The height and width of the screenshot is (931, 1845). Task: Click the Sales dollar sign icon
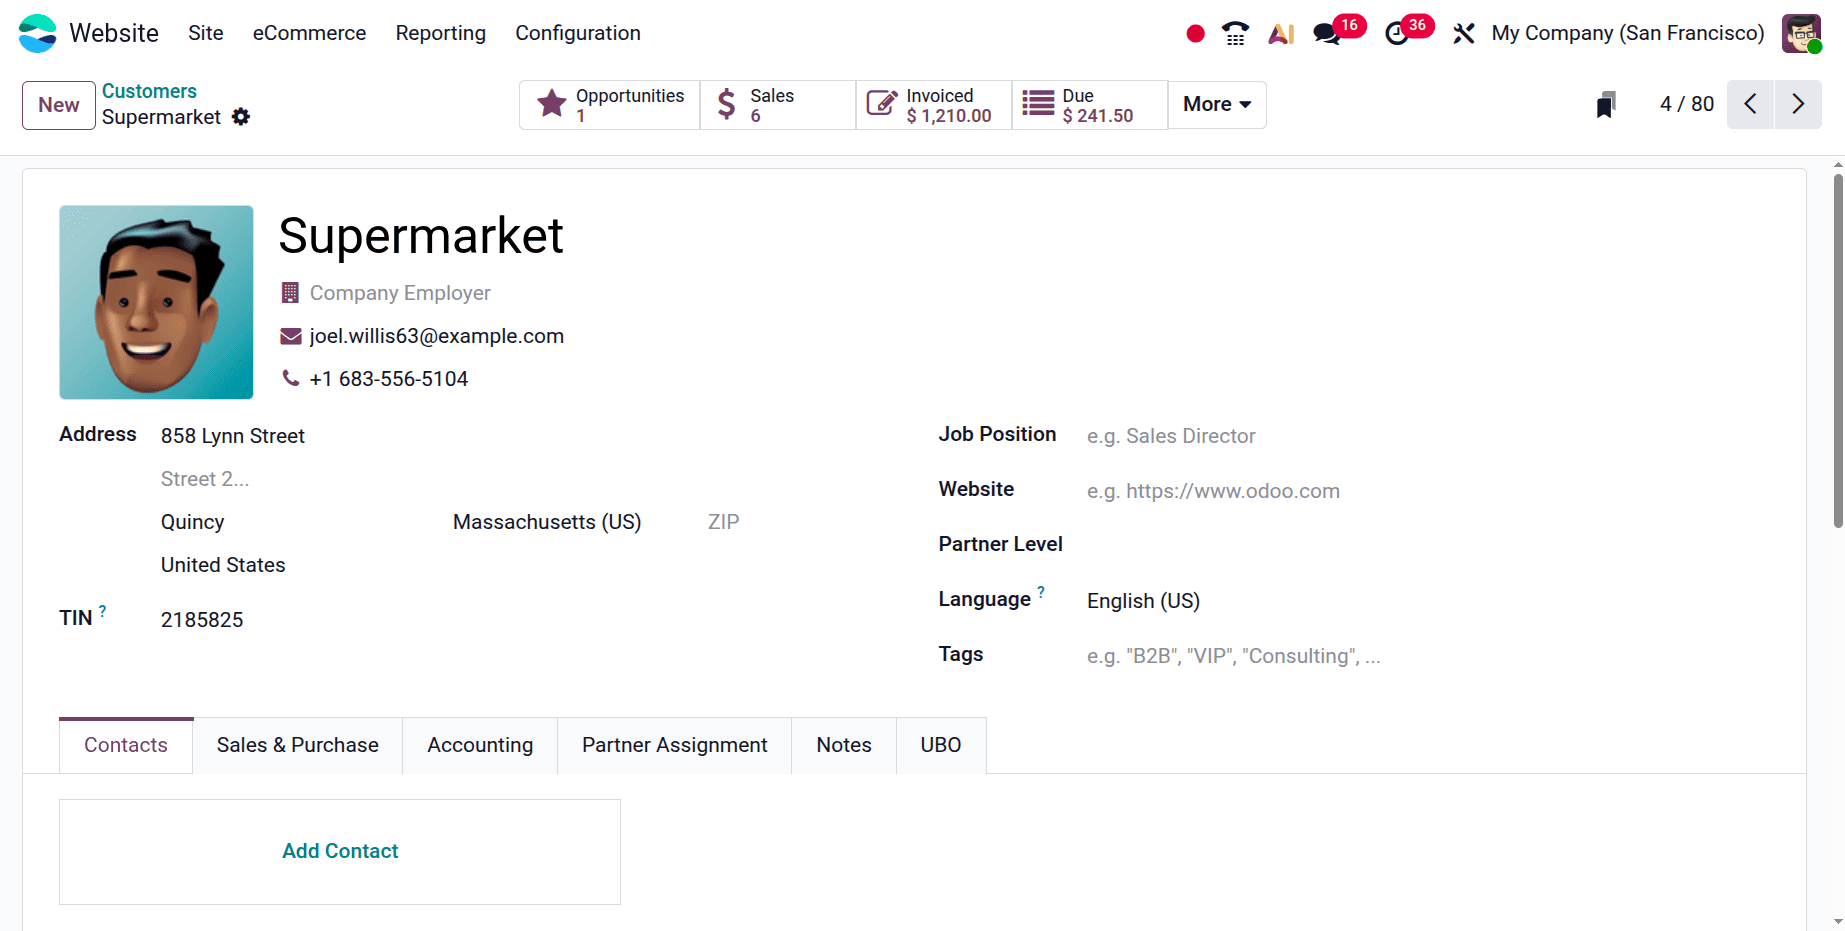click(727, 104)
